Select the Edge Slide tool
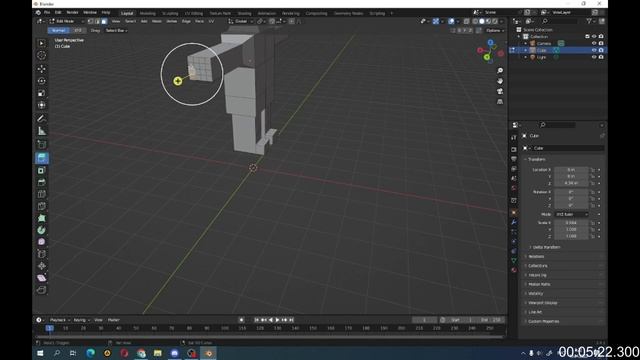This screenshot has height=360, width=640. click(42, 254)
